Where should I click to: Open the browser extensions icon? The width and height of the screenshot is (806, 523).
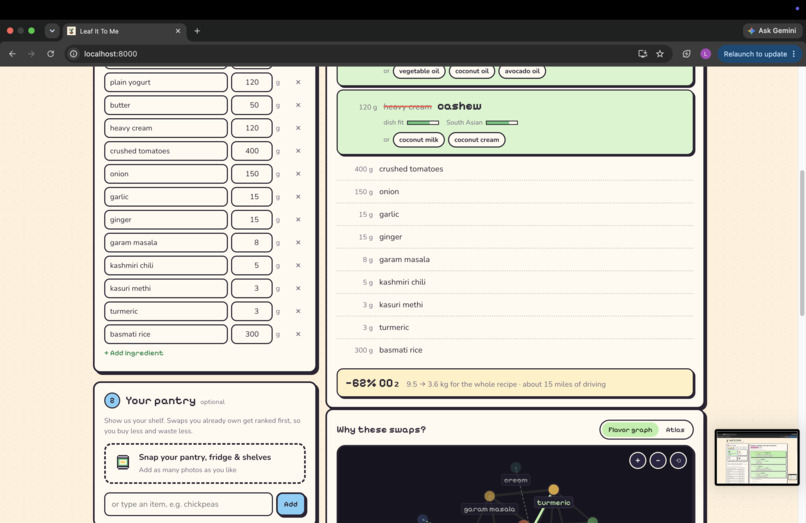pos(686,53)
